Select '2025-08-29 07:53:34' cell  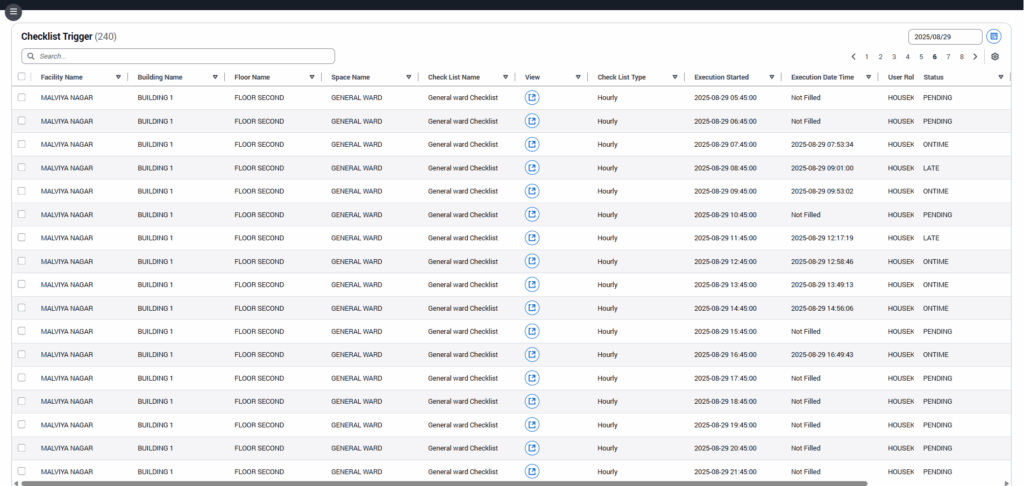coord(822,144)
